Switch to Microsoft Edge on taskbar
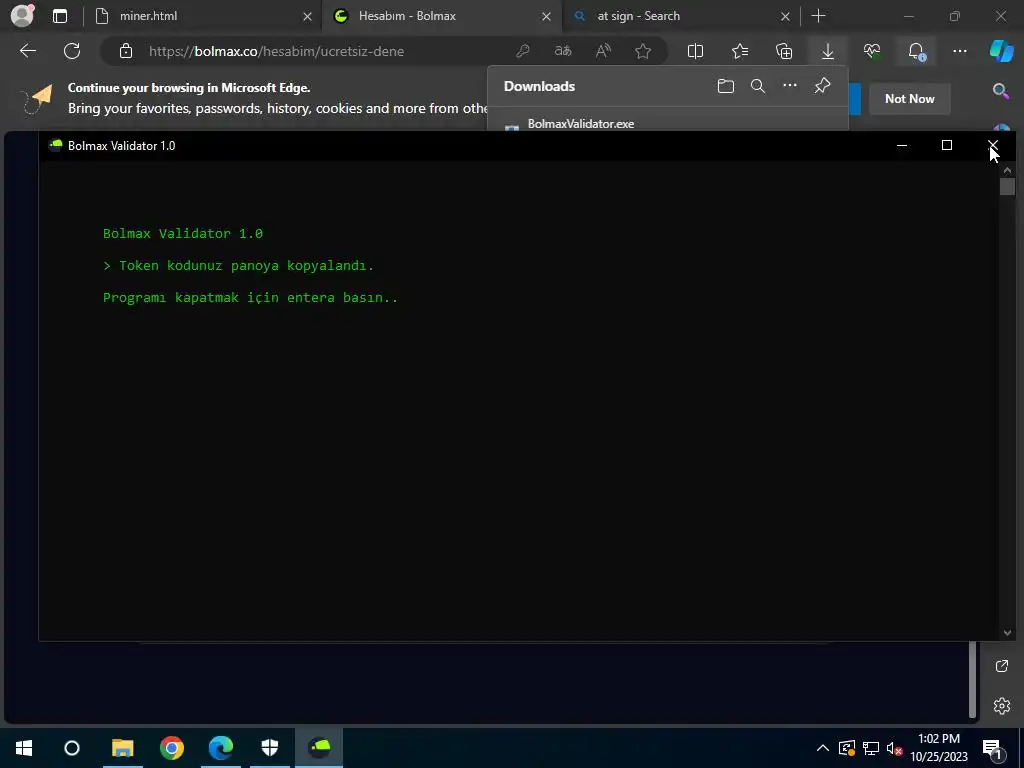The width and height of the screenshot is (1024, 768). coord(221,748)
